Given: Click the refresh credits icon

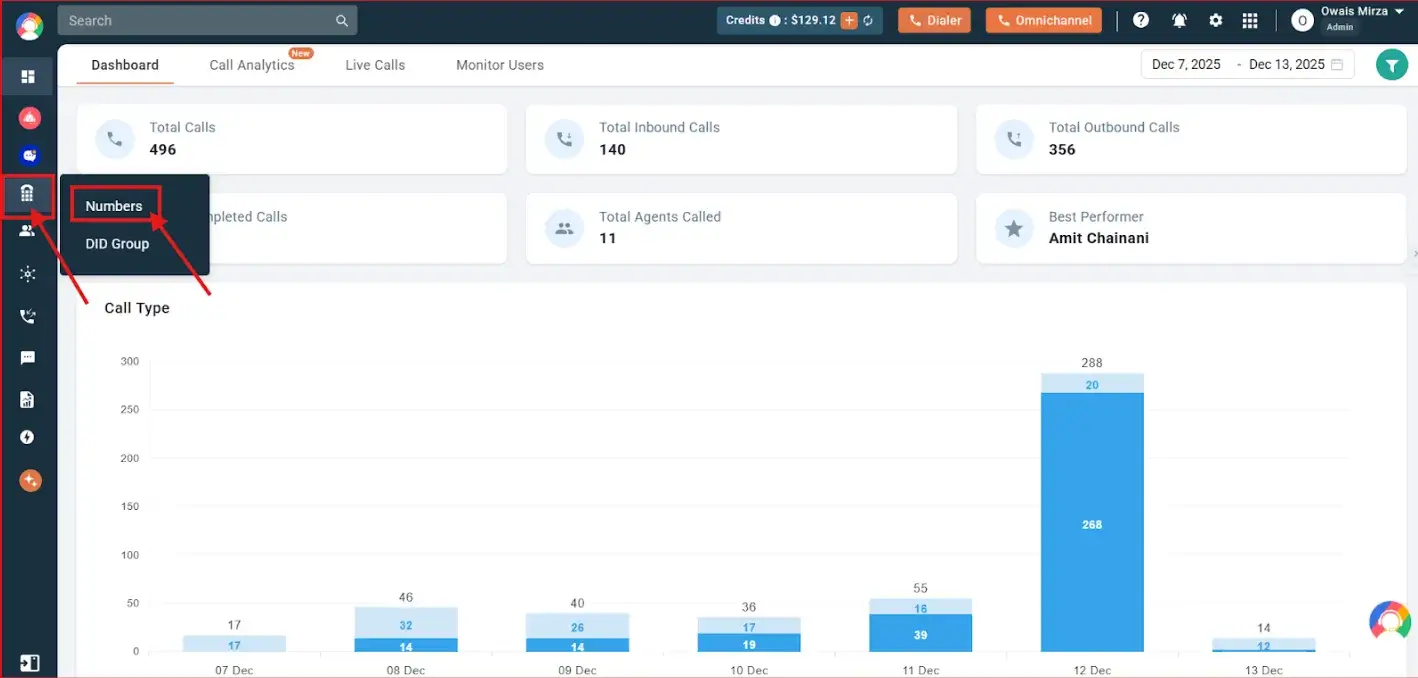Looking at the screenshot, I should [x=868, y=20].
